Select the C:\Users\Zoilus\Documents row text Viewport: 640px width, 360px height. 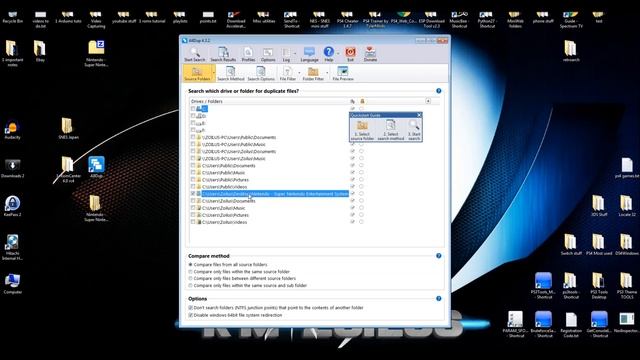click(x=229, y=201)
